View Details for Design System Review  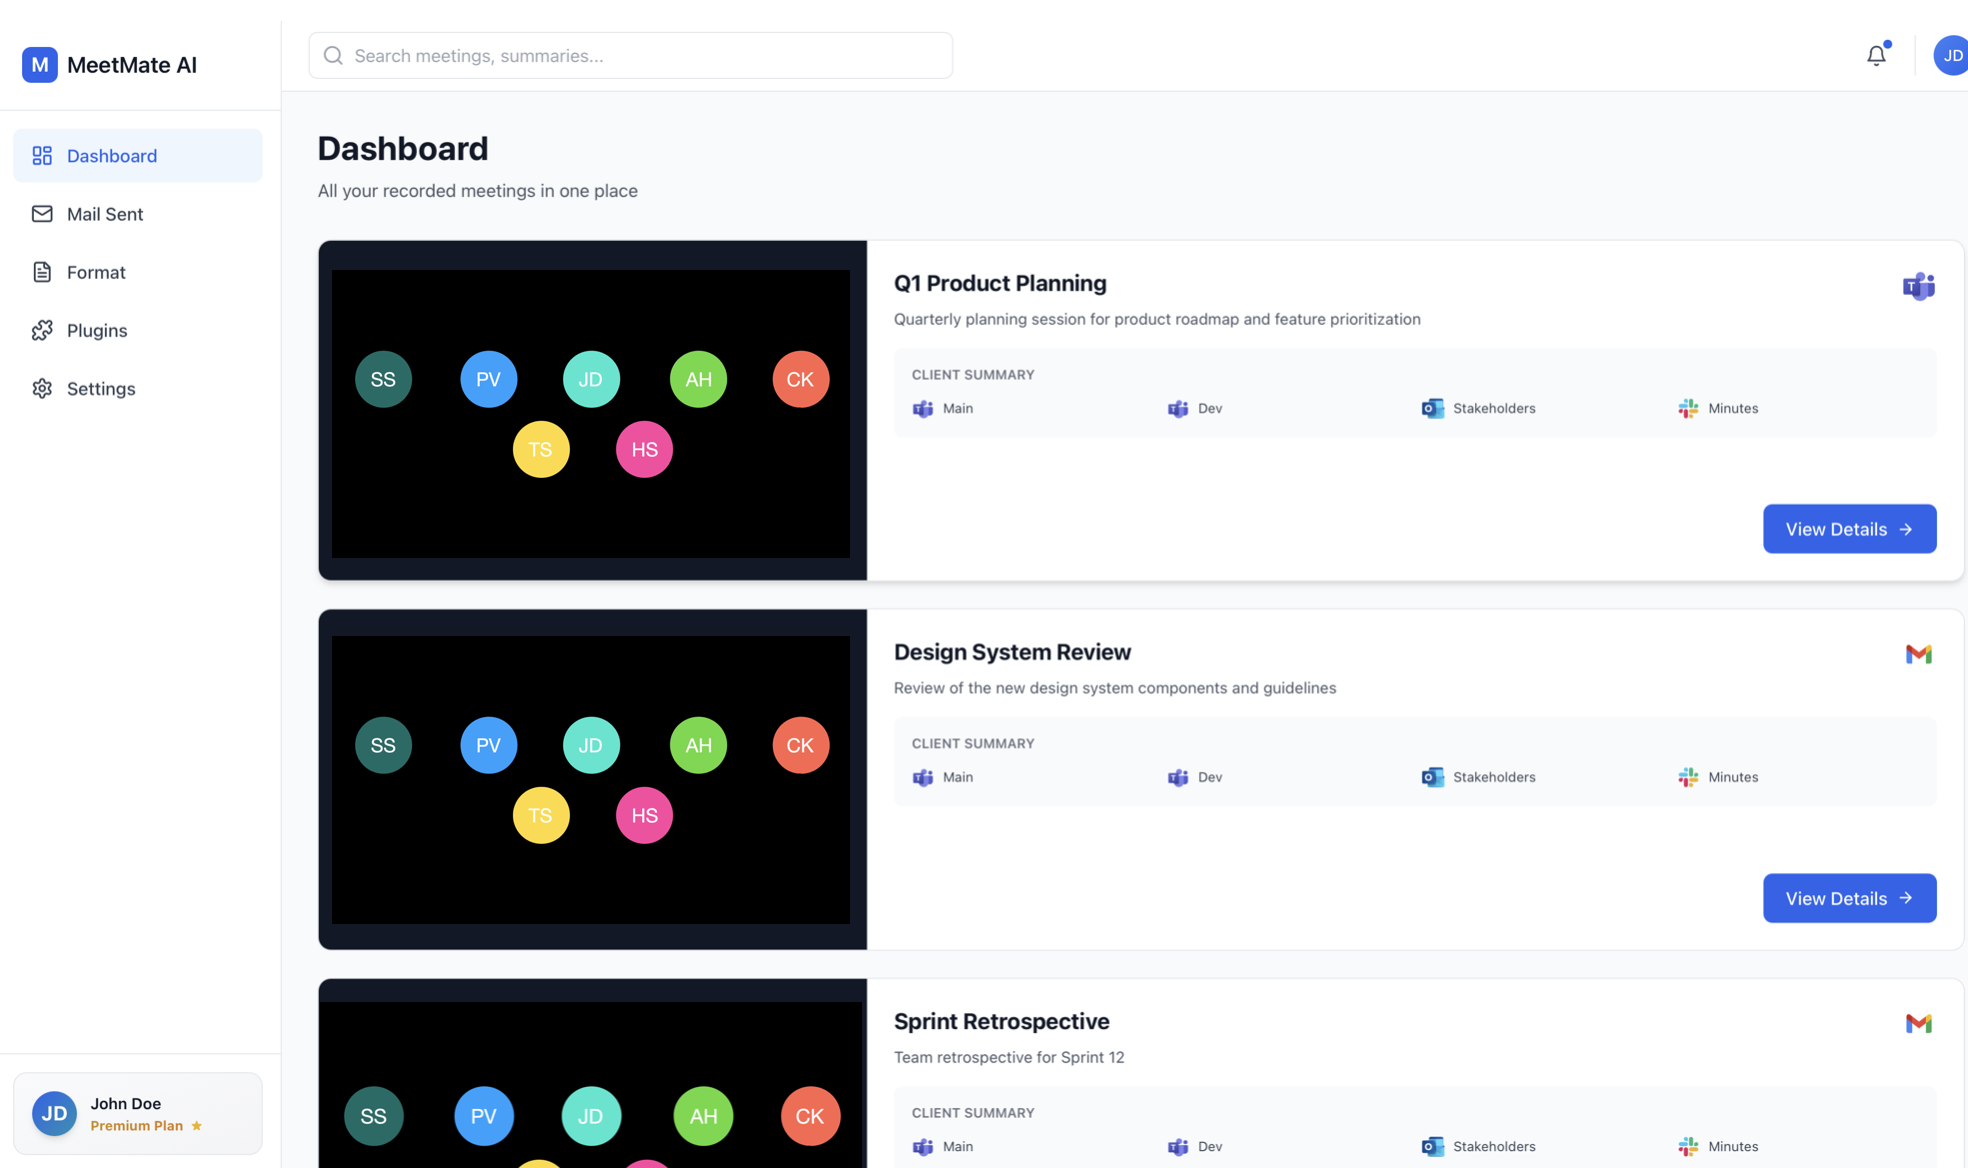click(x=1848, y=898)
